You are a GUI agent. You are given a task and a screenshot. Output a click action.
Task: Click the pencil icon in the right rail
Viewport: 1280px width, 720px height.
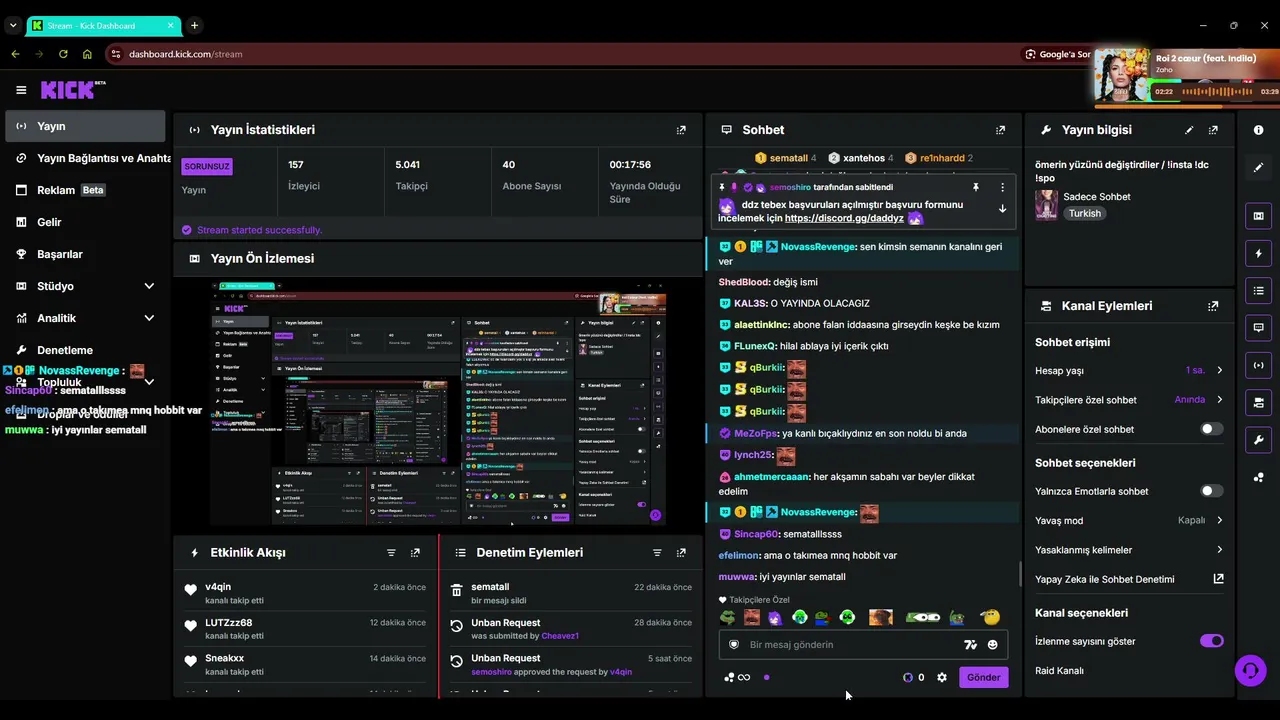click(1258, 167)
